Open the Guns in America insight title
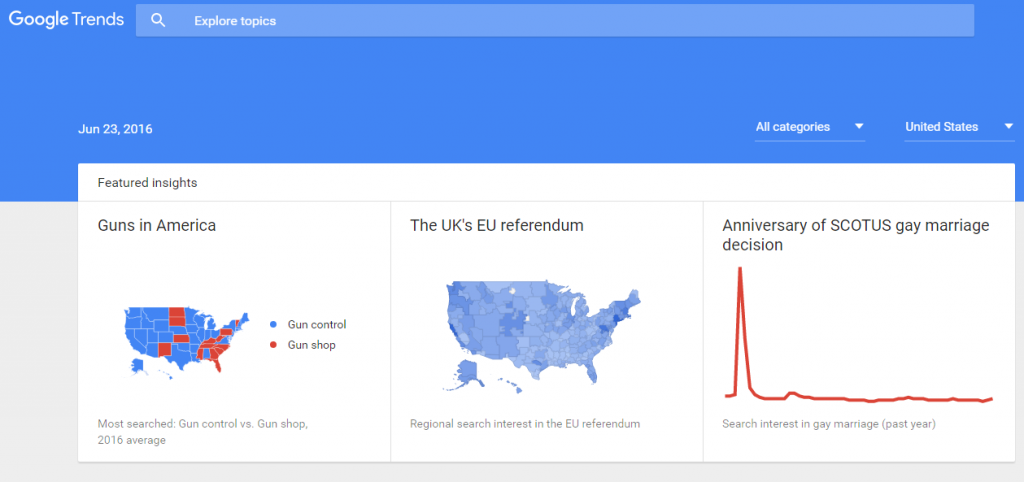The height and width of the screenshot is (482, 1024). [x=157, y=226]
